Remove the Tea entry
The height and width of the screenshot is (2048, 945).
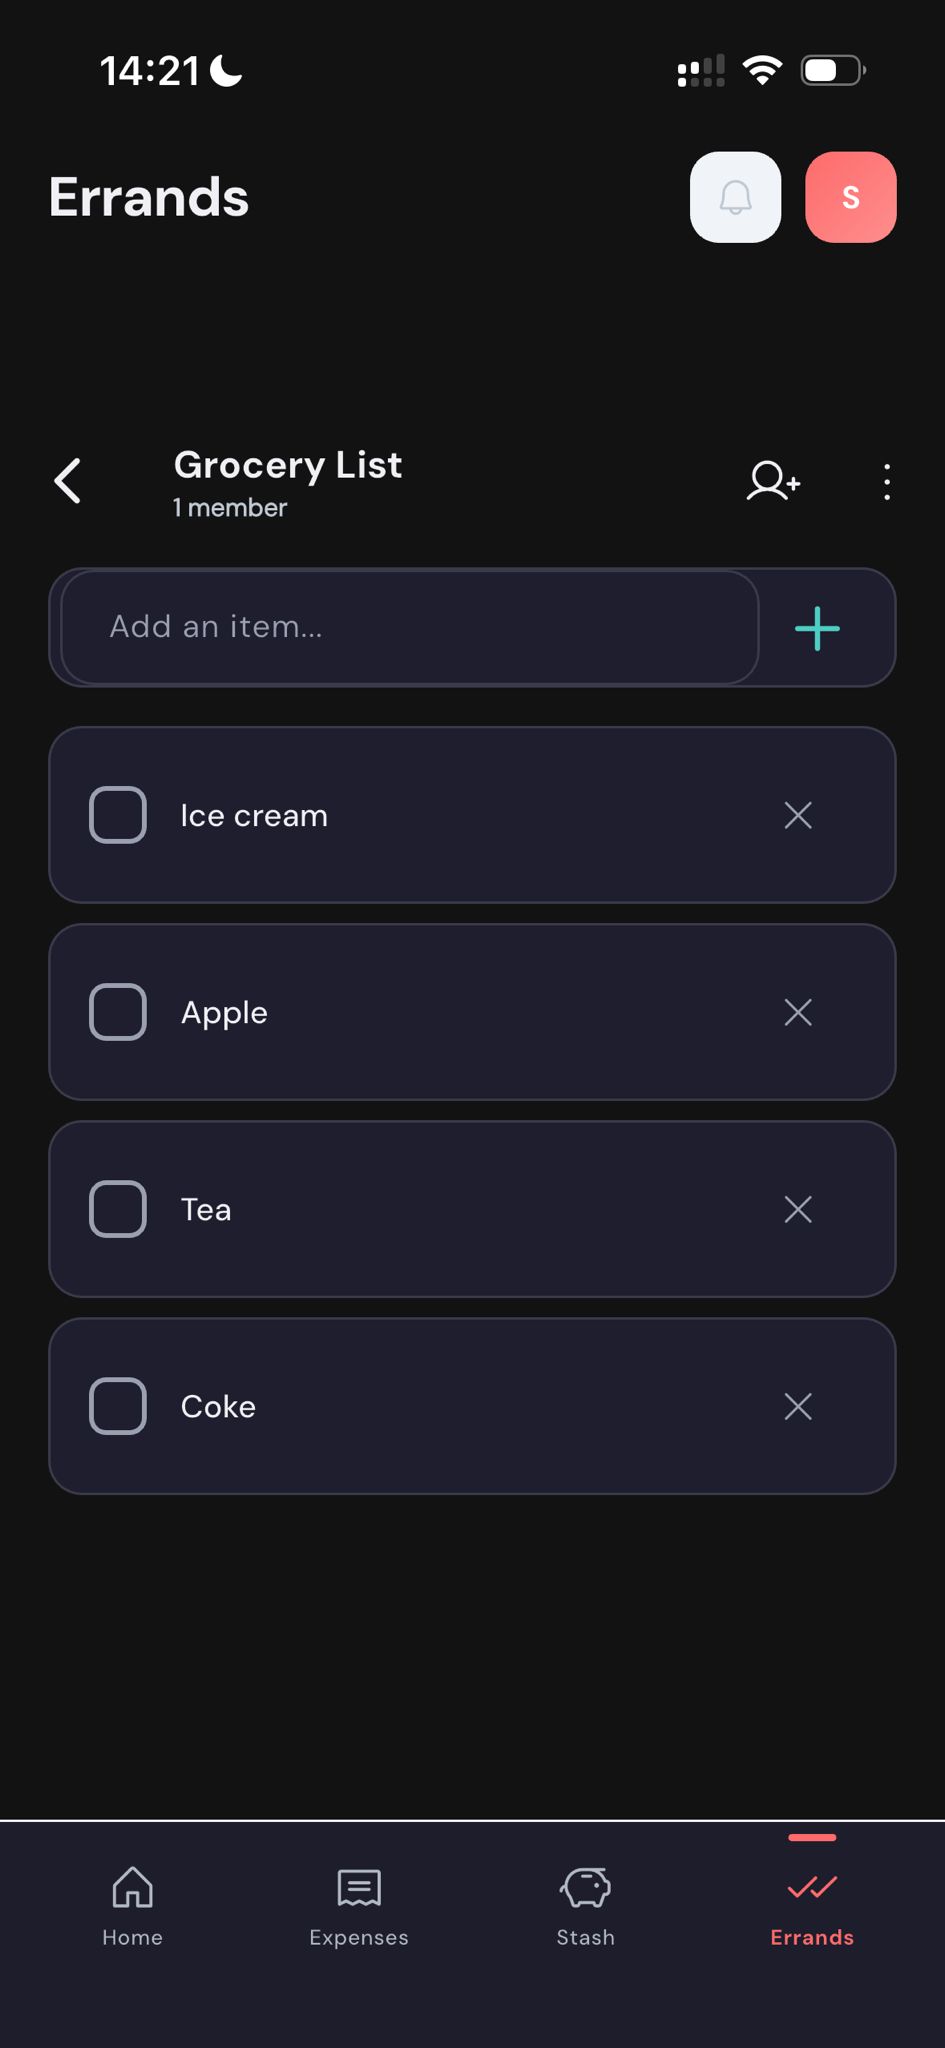click(x=798, y=1209)
